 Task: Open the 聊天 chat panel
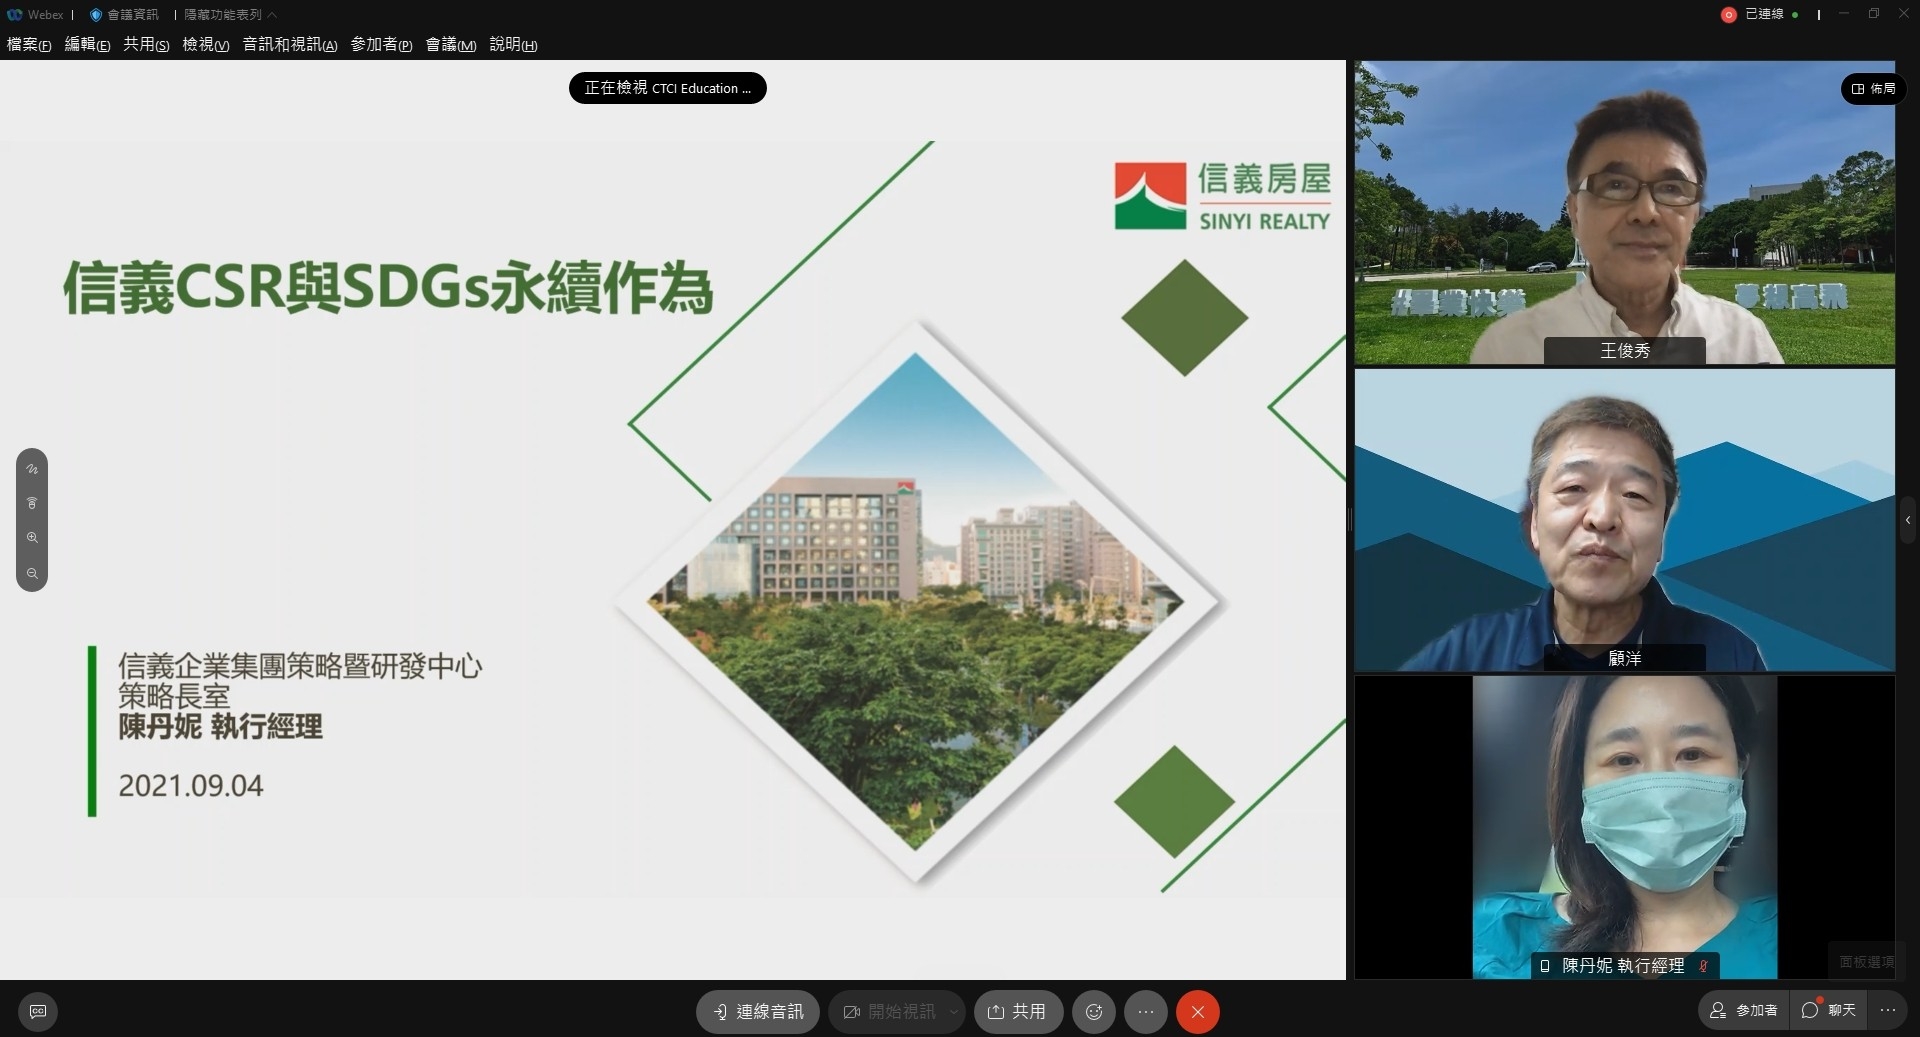click(x=1831, y=1011)
